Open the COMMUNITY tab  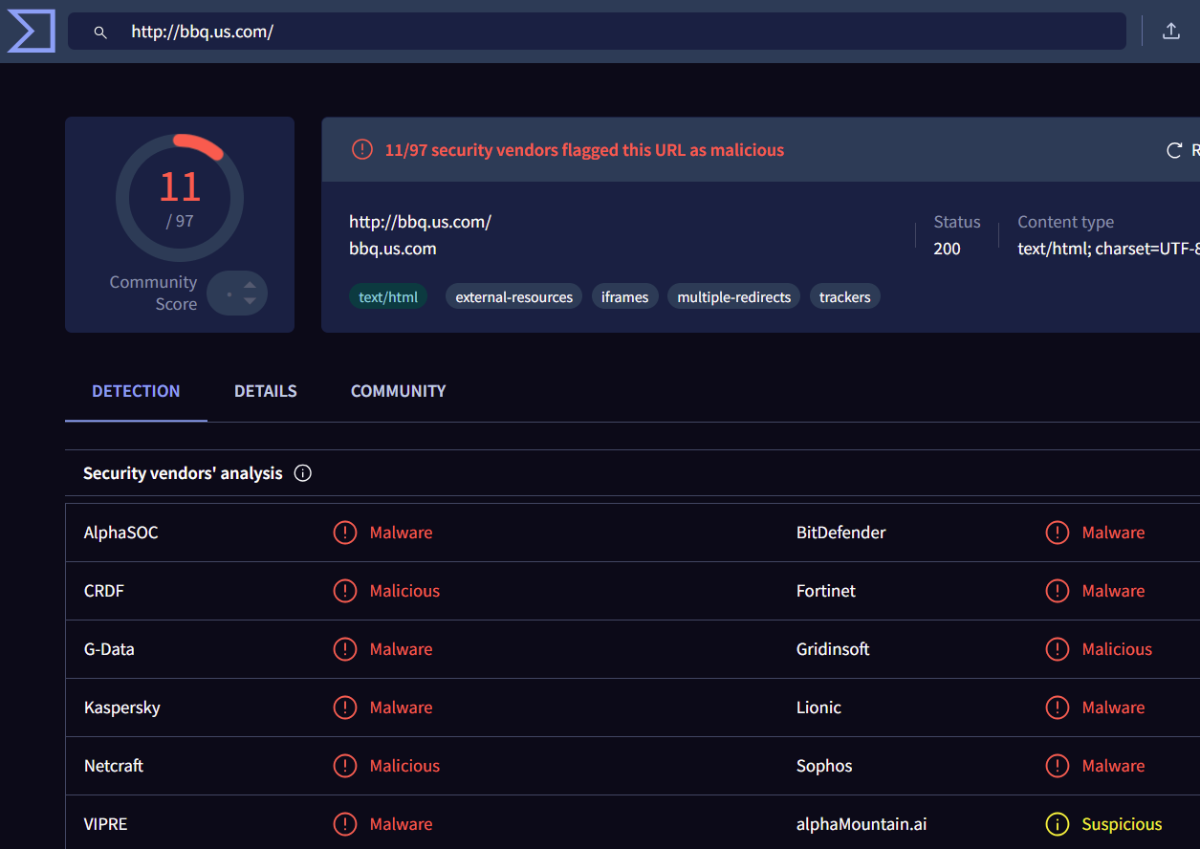(x=398, y=391)
